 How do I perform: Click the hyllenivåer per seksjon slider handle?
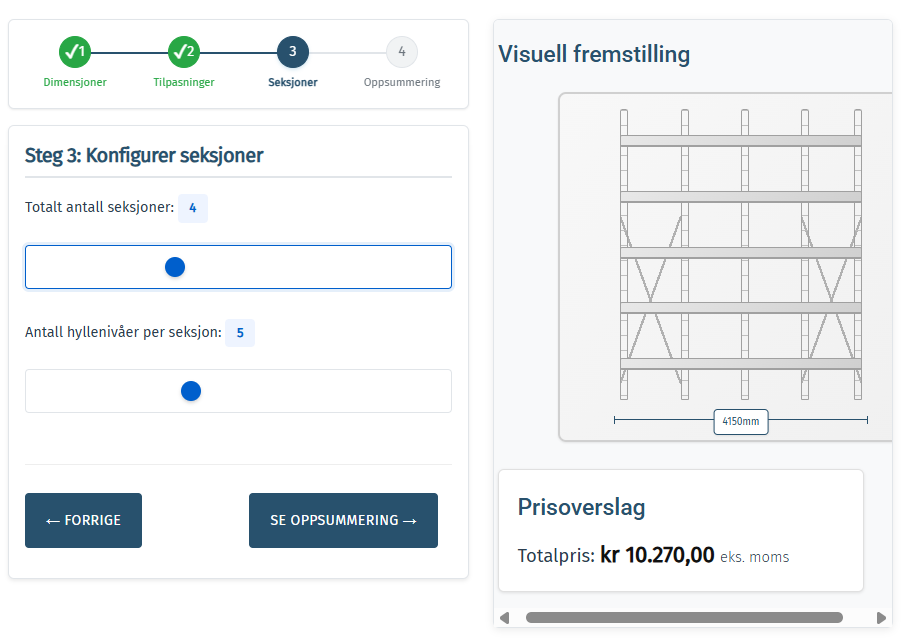click(x=190, y=391)
